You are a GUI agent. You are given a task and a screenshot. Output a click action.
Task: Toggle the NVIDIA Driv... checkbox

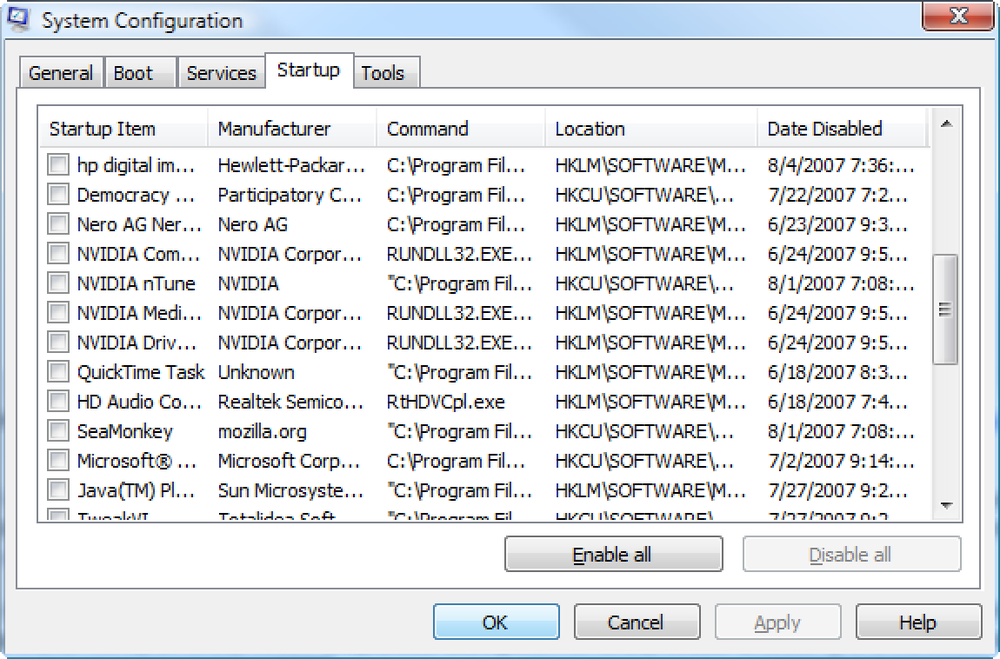(x=58, y=342)
